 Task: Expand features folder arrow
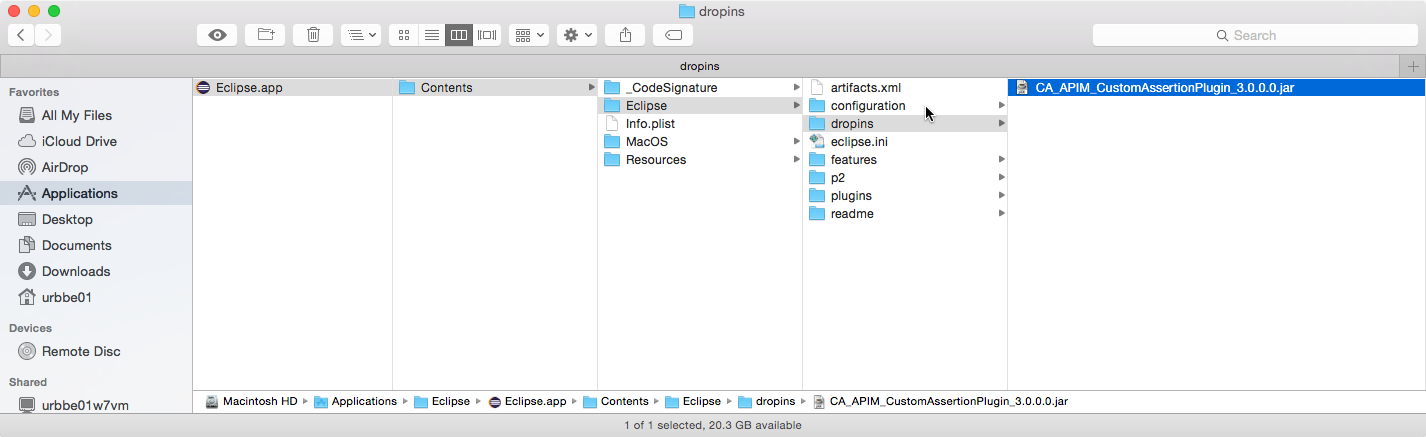(x=1001, y=159)
